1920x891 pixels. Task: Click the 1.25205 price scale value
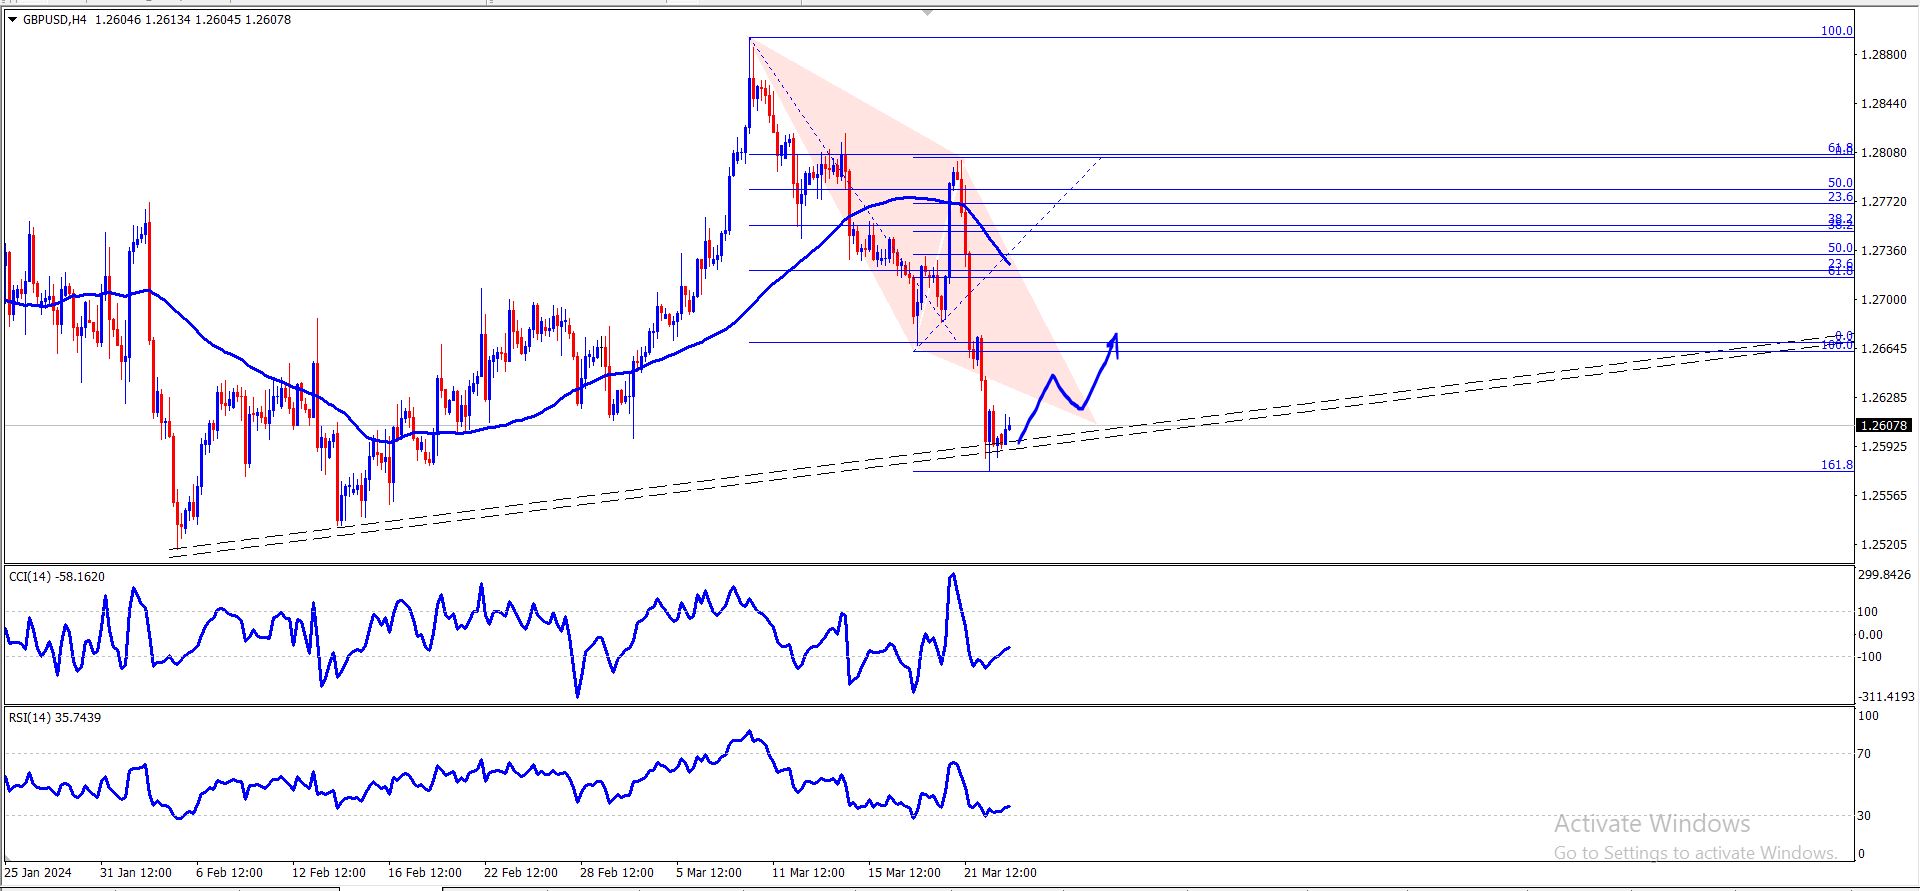pyautogui.click(x=1883, y=545)
